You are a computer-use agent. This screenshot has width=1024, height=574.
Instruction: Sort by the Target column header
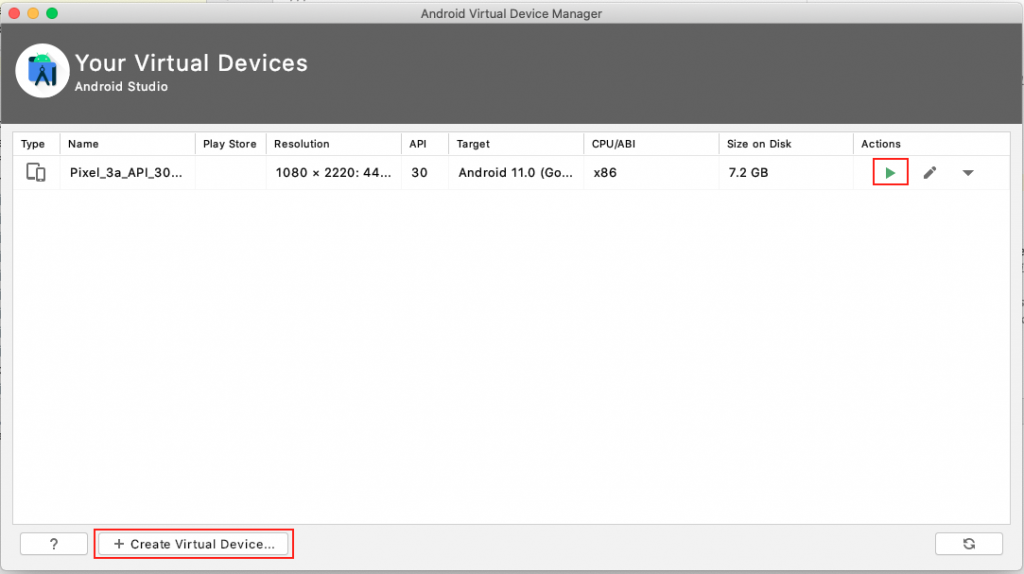pyautogui.click(x=473, y=144)
